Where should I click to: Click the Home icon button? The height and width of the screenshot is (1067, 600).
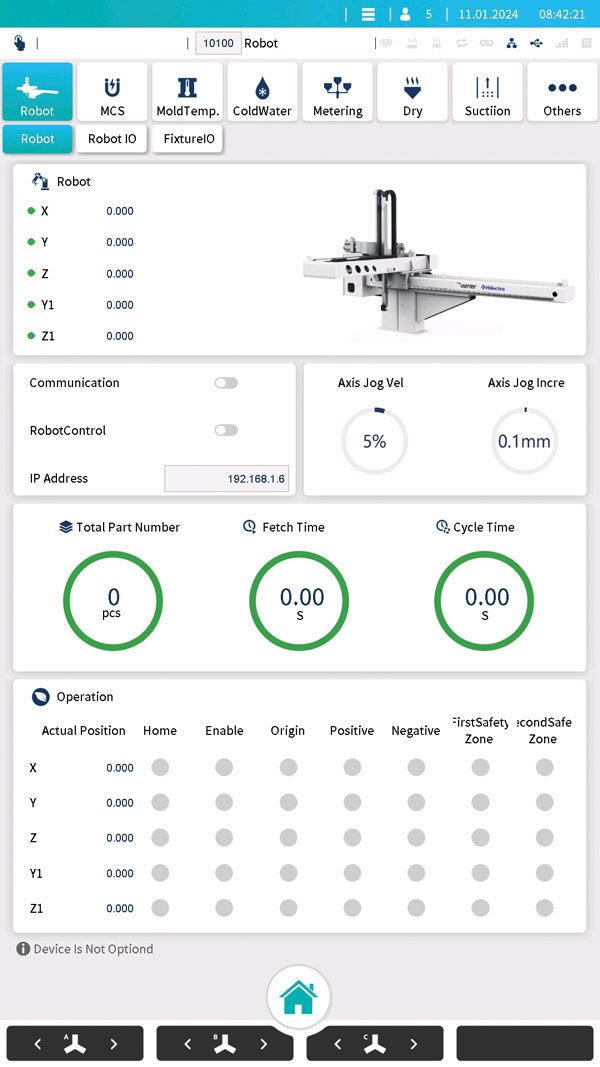[298, 996]
